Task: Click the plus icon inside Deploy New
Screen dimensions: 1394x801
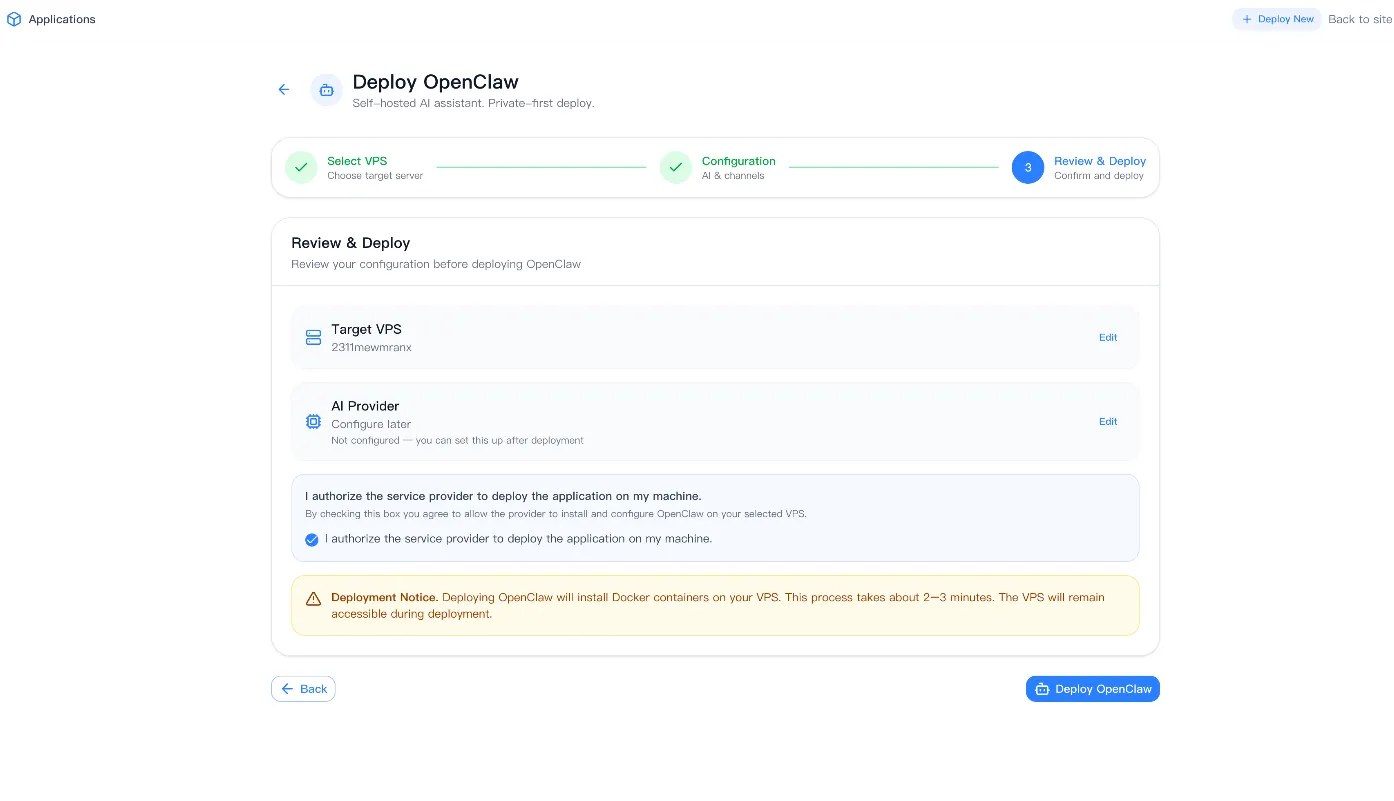Action: coord(1246,18)
